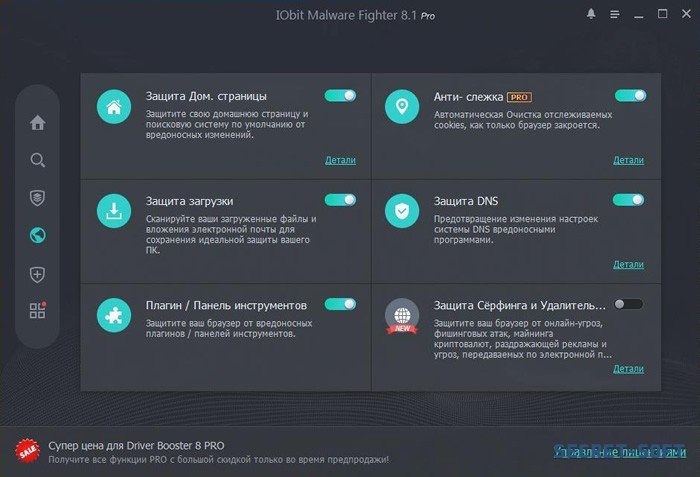Click the Управление лицензиями link
The height and width of the screenshot is (477, 700).
point(616,452)
